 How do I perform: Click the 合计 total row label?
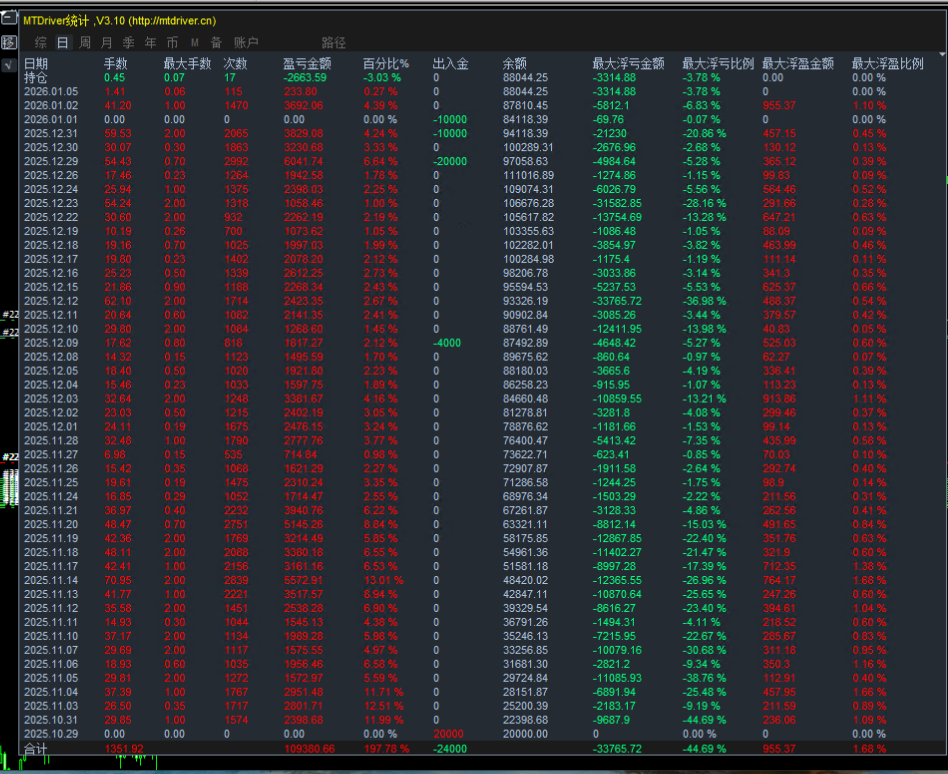click(x=36, y=748)
